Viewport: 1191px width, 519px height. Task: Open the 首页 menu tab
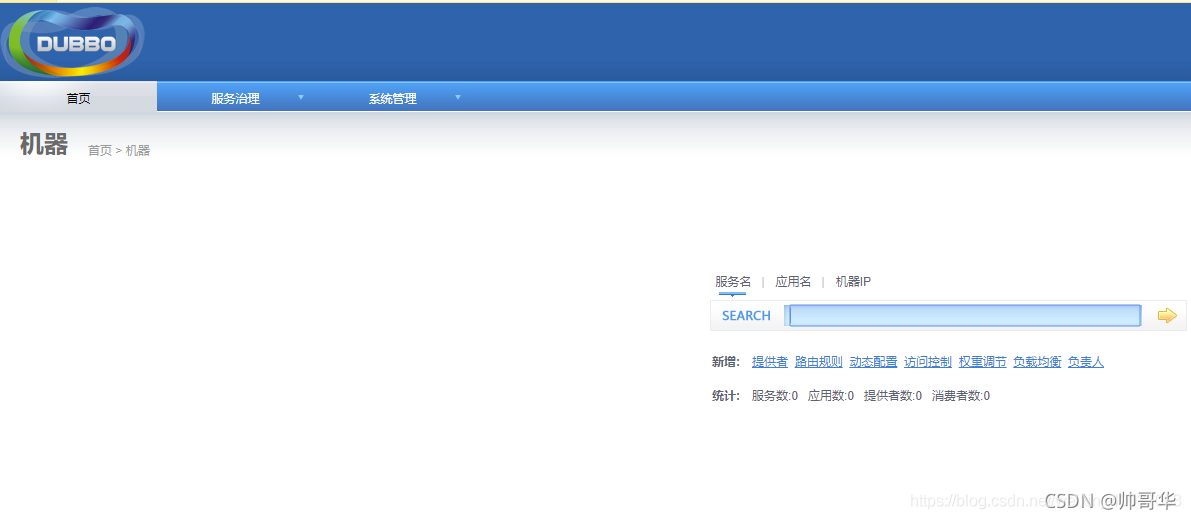[x=78, y=98]
